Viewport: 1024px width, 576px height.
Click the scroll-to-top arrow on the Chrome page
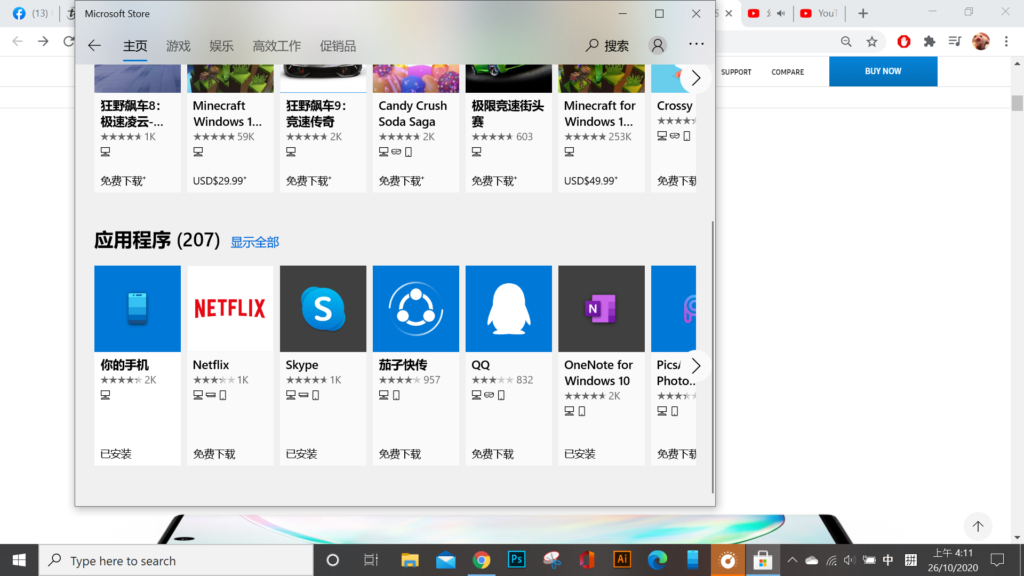click(978, 526)
